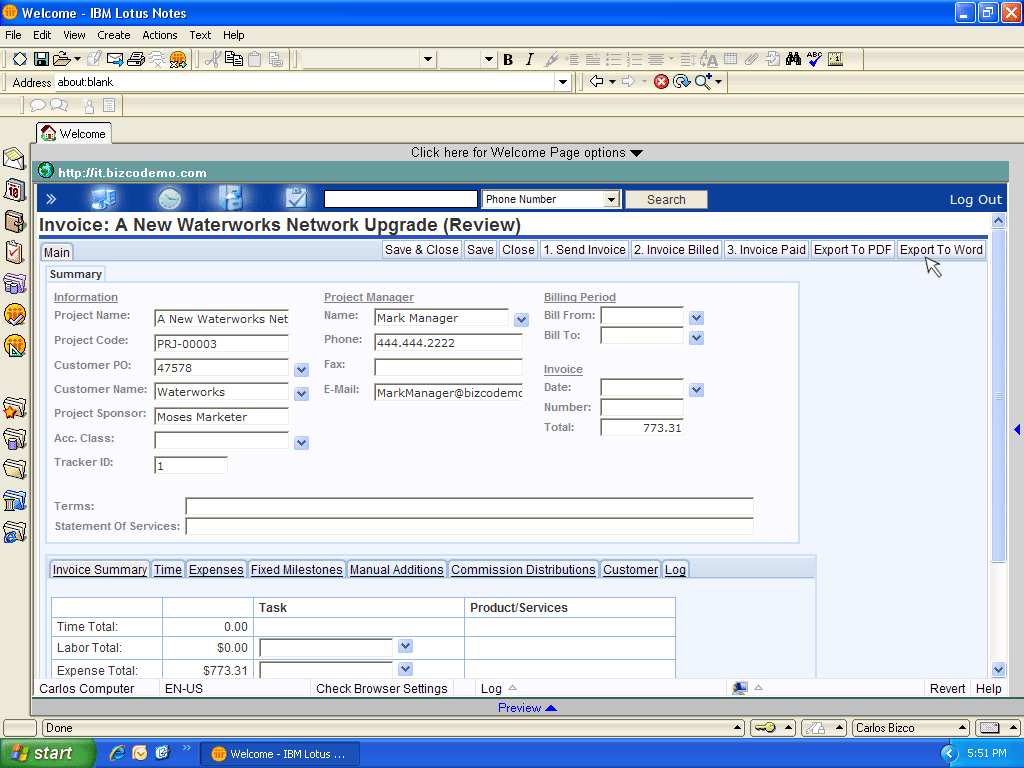Click the Search button

(x=666, y=200)
